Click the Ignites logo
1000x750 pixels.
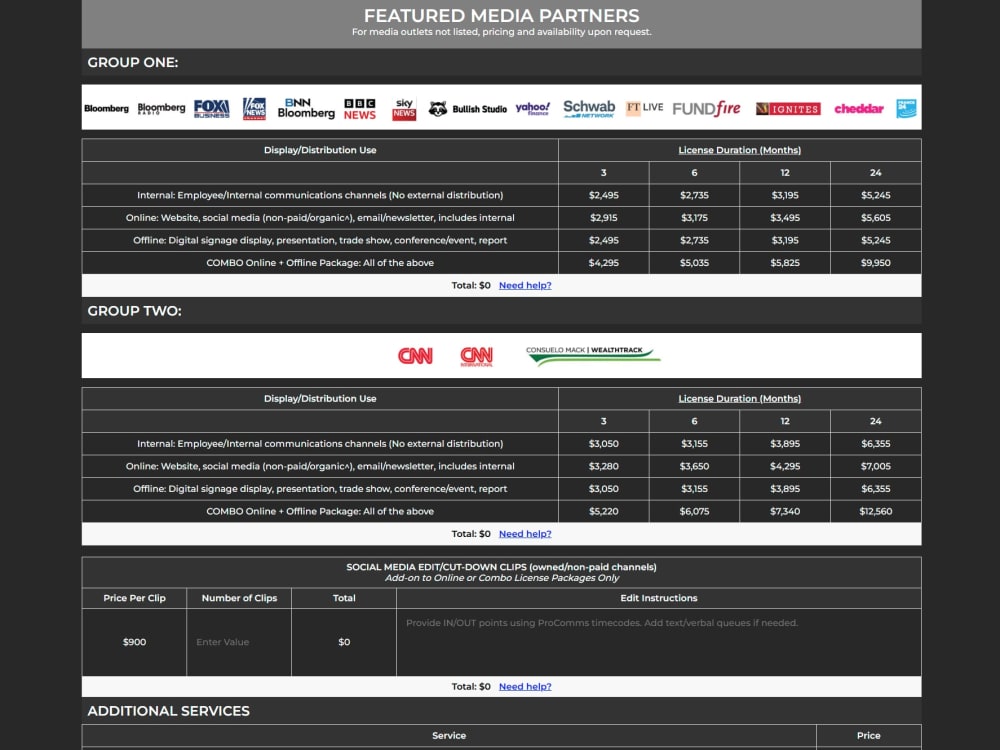coord(788,109)
